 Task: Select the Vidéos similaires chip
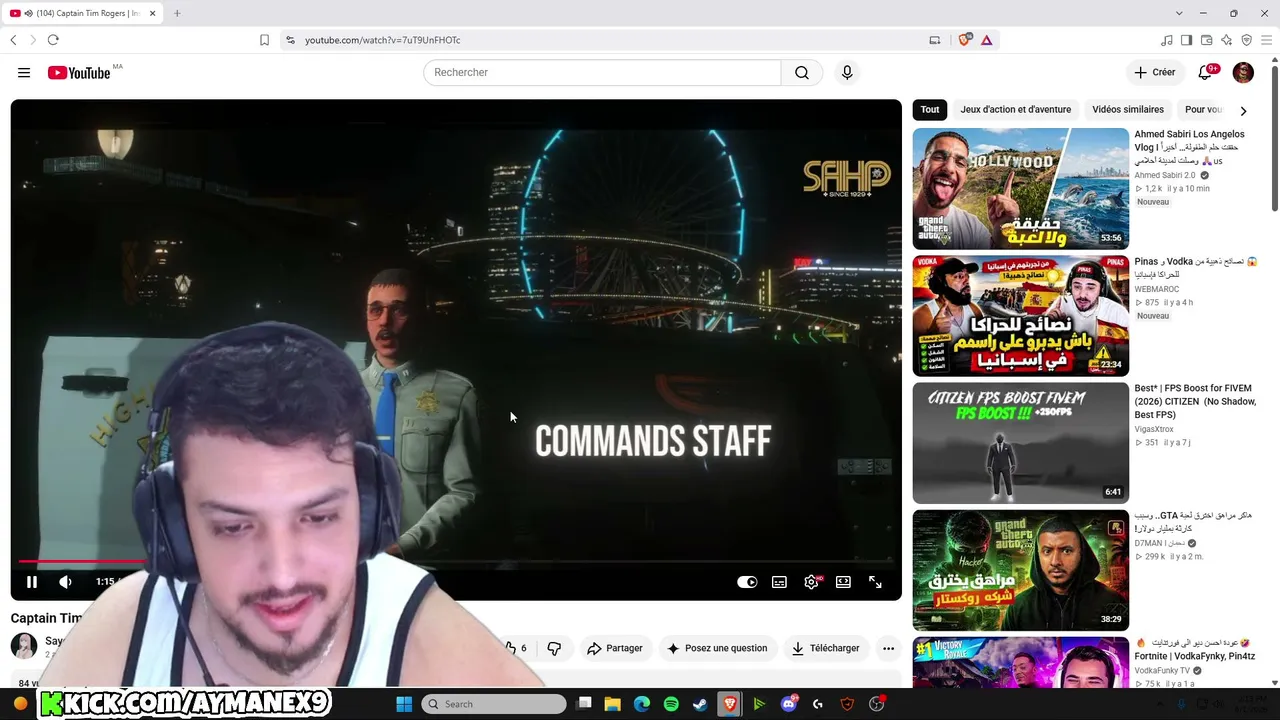pos(1128,110)
